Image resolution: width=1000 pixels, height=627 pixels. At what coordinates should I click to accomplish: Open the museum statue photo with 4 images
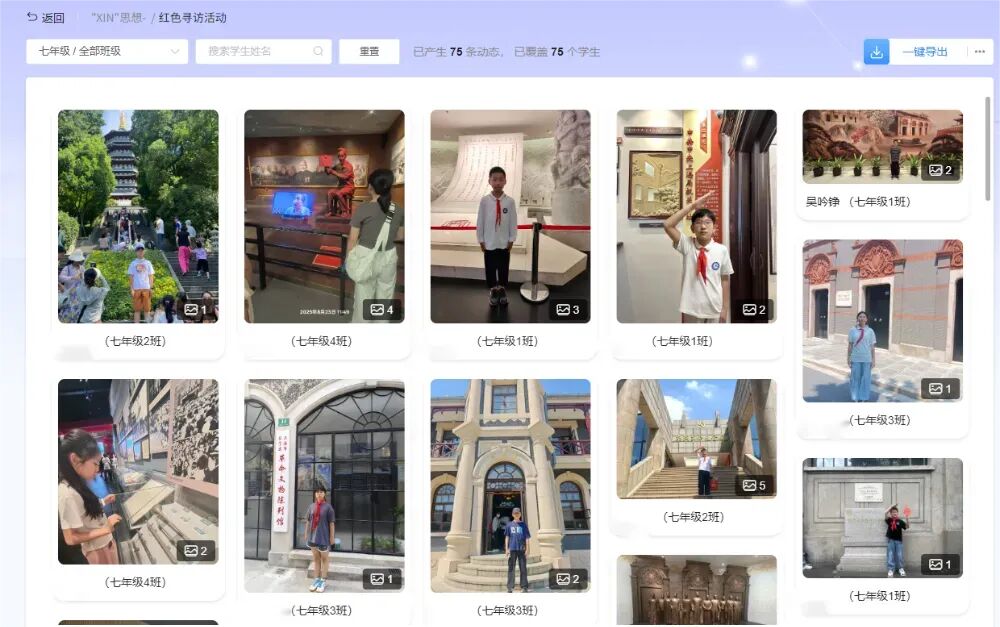(x=325, y=216)
